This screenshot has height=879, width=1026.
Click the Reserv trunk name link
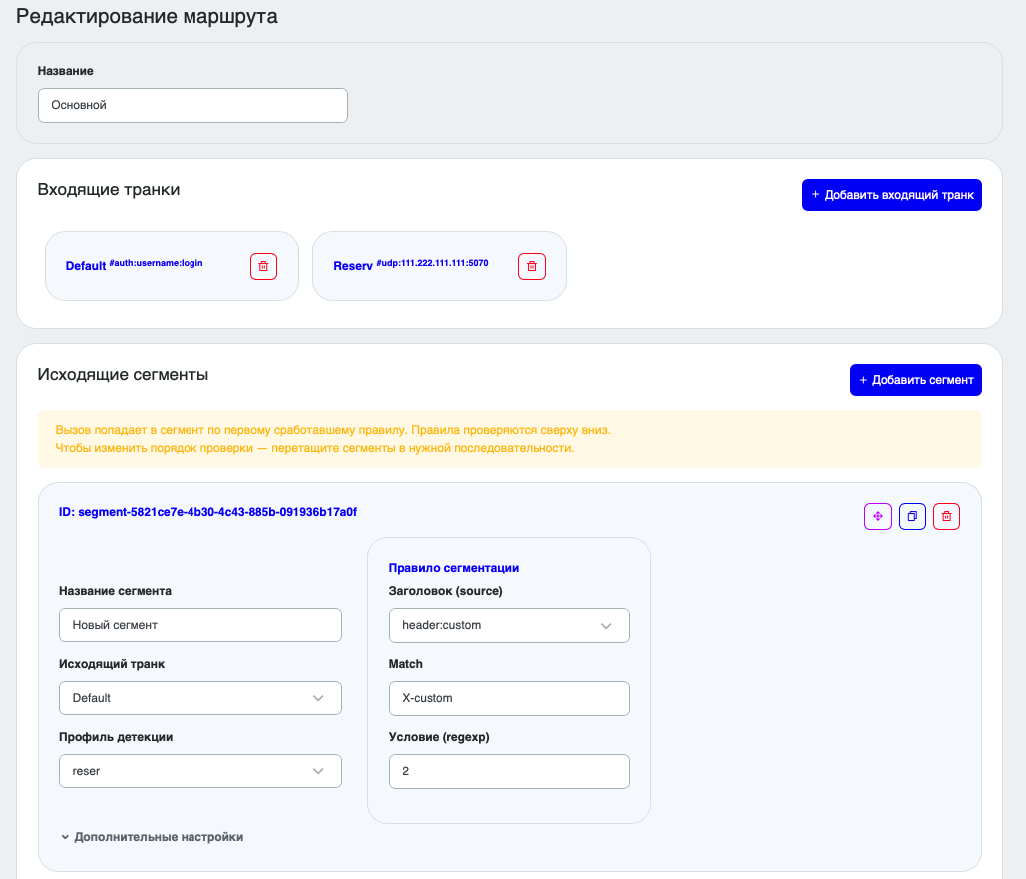tap(353, 266)
